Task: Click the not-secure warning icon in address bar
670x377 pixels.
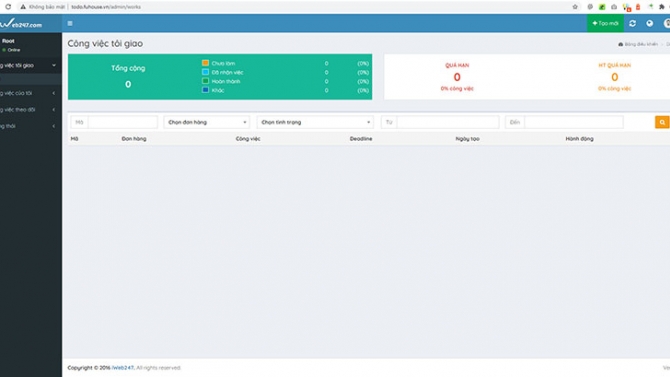Action: click(23, 7)
